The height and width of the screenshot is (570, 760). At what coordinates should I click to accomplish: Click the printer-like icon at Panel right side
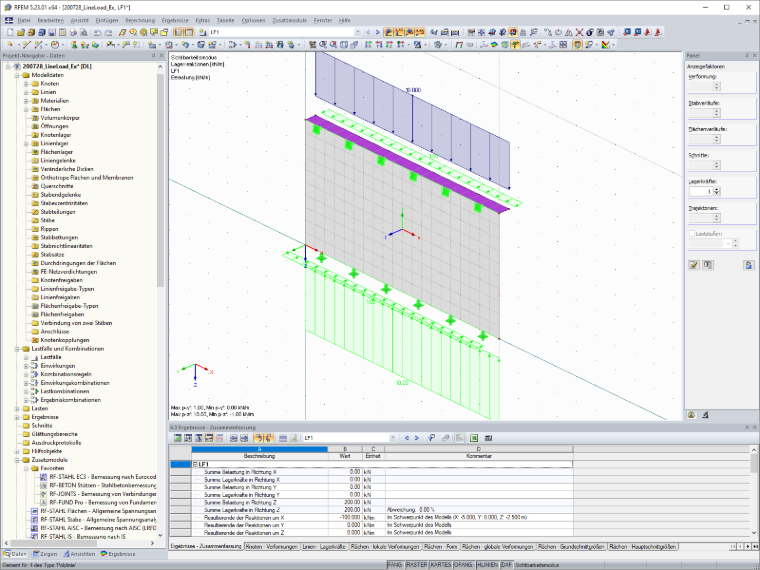[x=748, y=265]
